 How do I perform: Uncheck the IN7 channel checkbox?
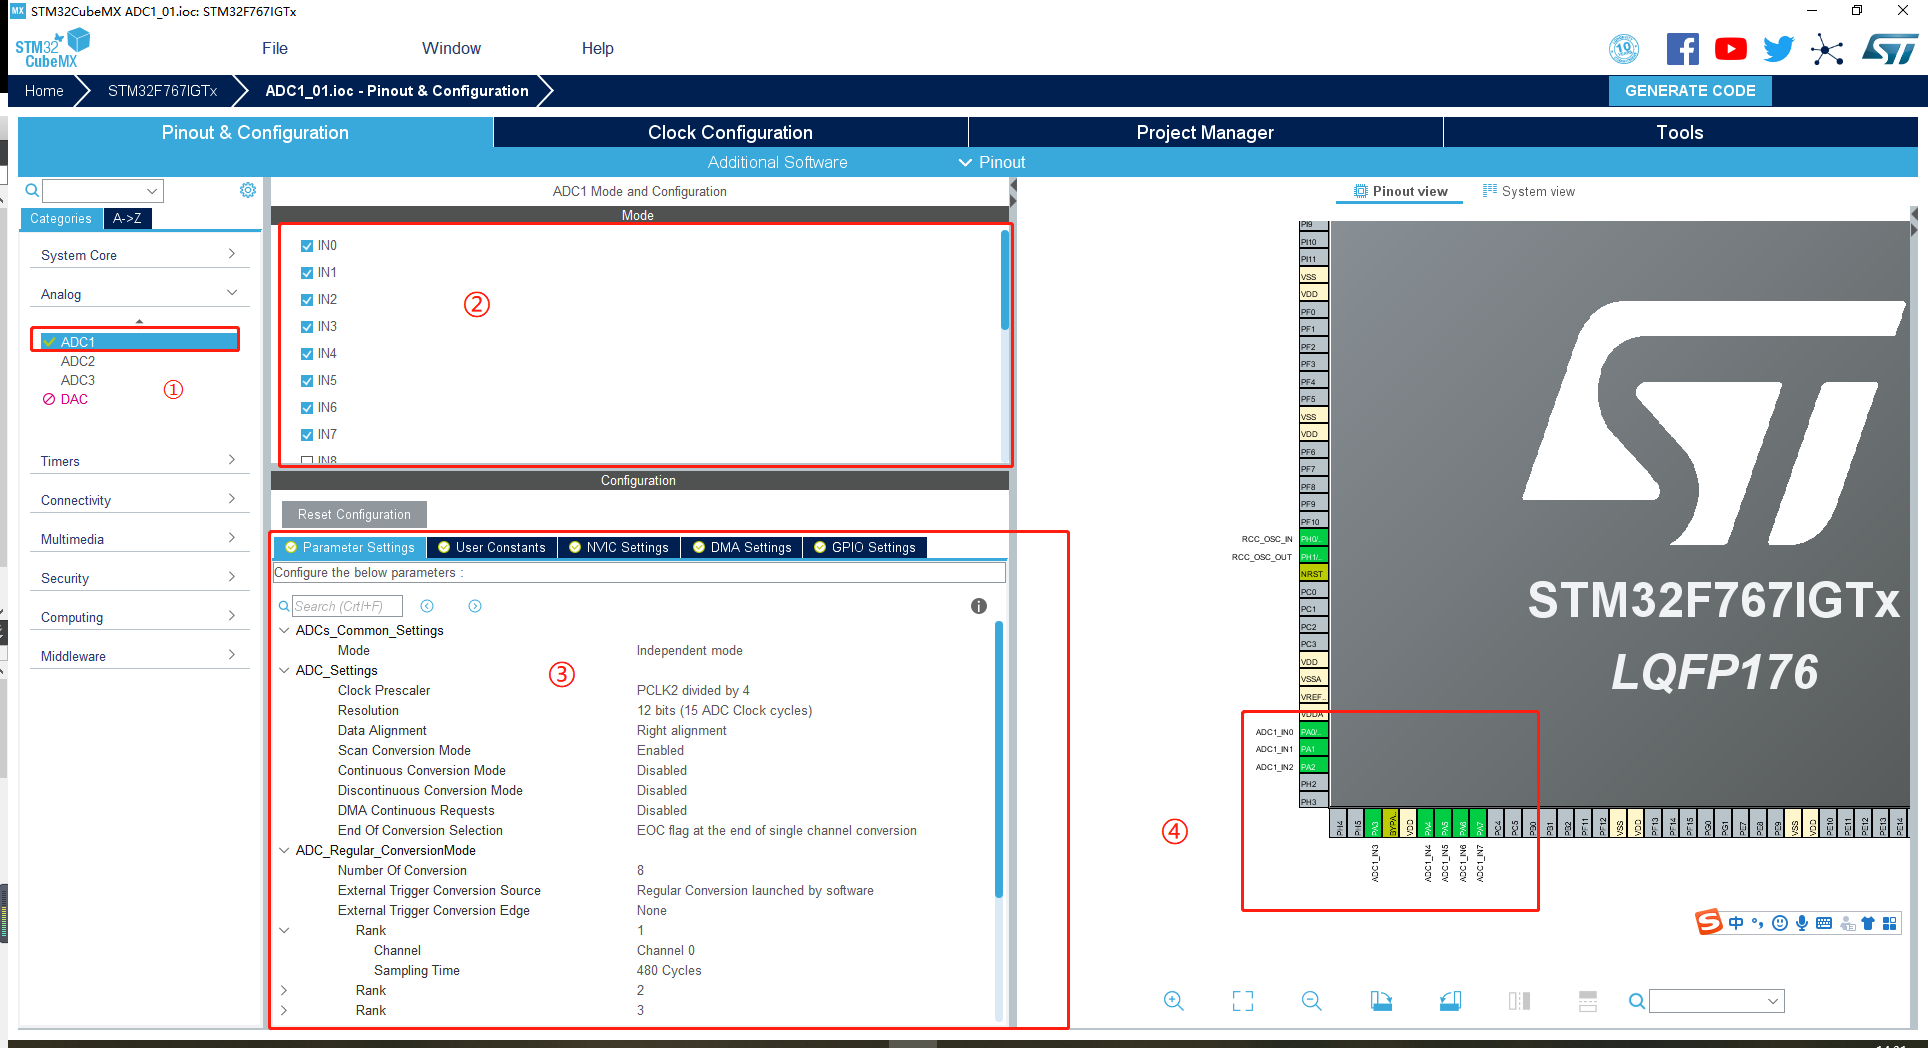[307, 435]
